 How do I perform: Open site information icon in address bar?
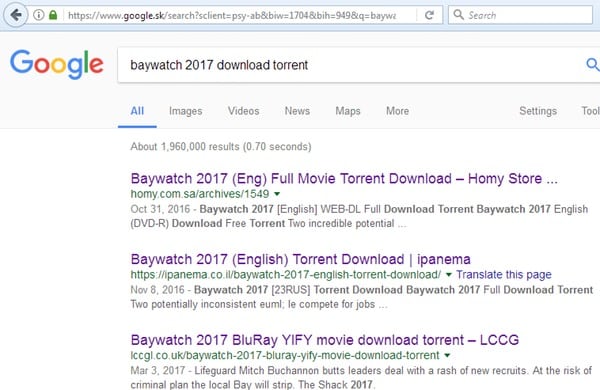tap(39, 15)
